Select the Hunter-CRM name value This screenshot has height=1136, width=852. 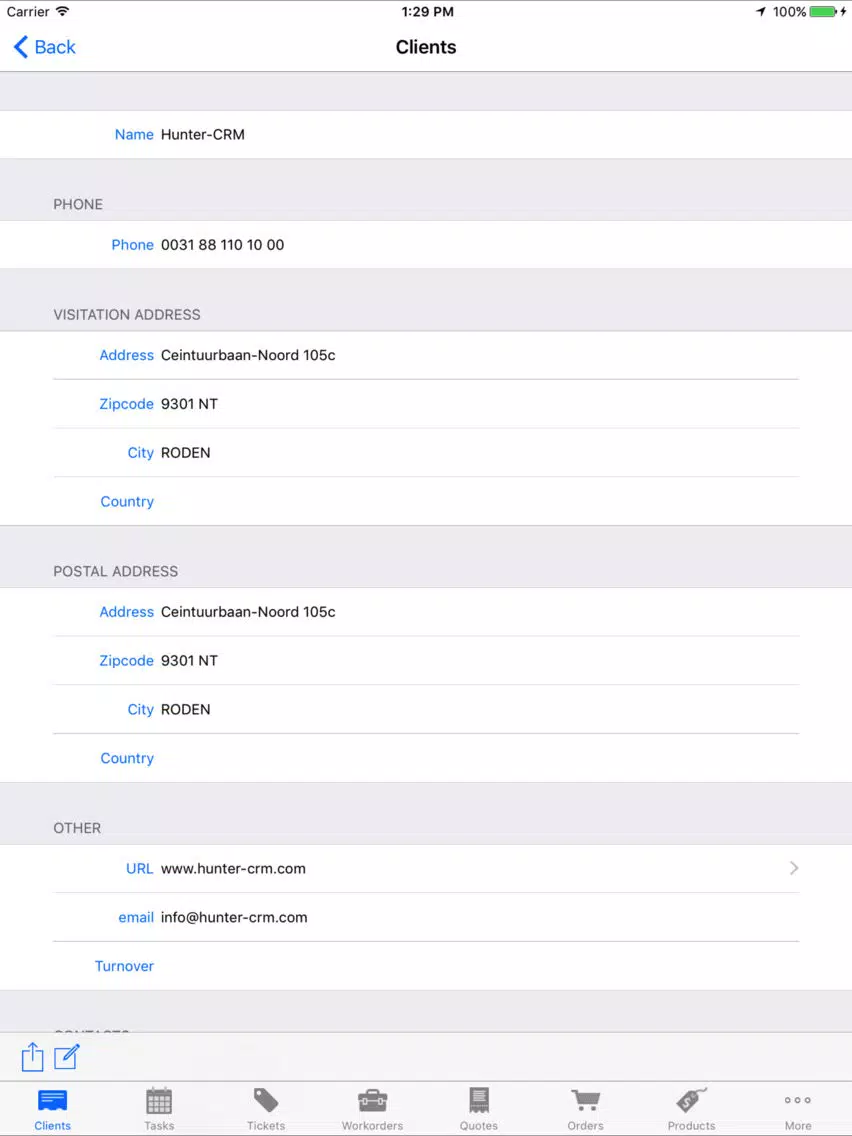pos(203,135)
